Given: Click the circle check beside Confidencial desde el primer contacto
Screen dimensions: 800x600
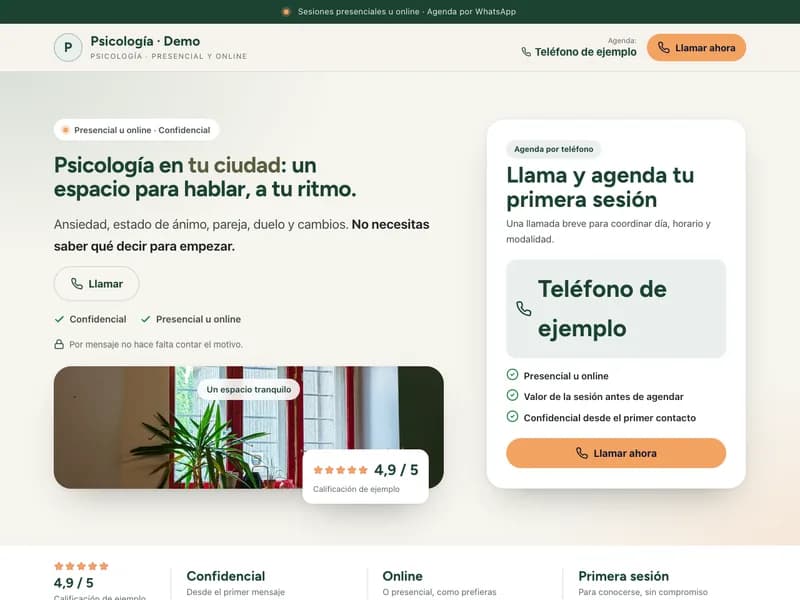Looking at the screenshot, I should [x=512, y=416].
